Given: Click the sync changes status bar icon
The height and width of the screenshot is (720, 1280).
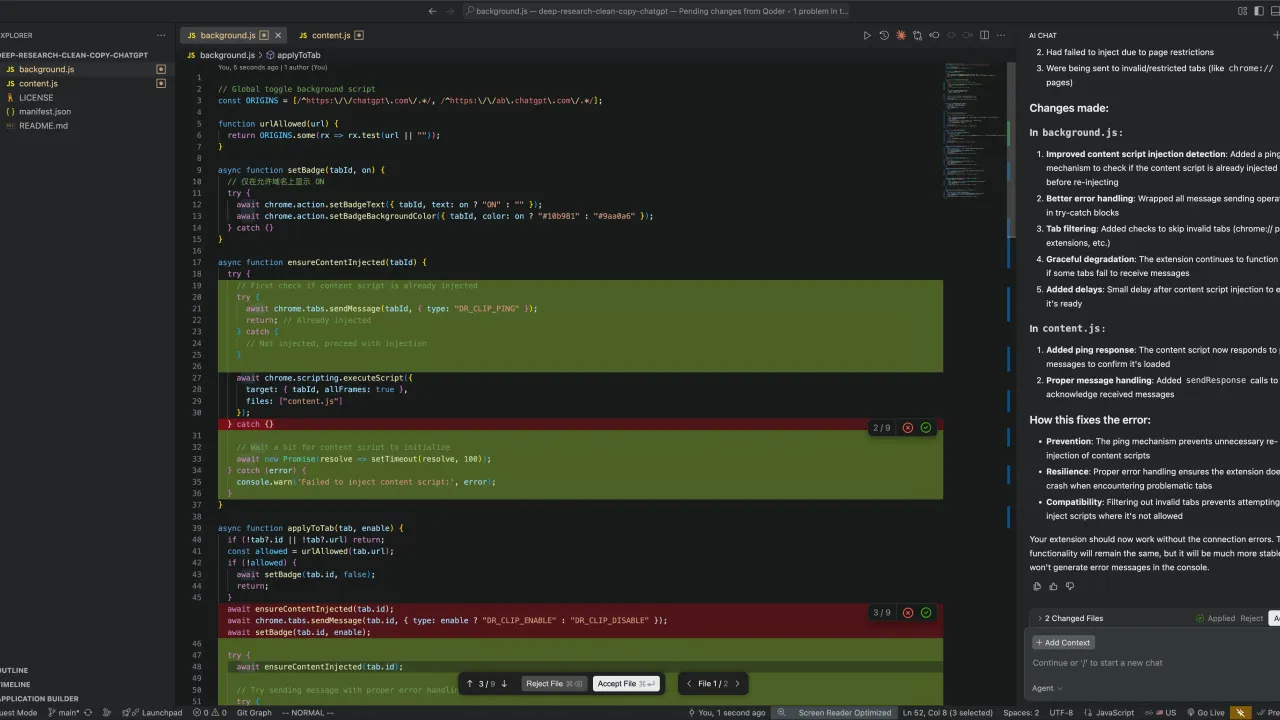Looking at the screenshot, I should click(89, 713).
